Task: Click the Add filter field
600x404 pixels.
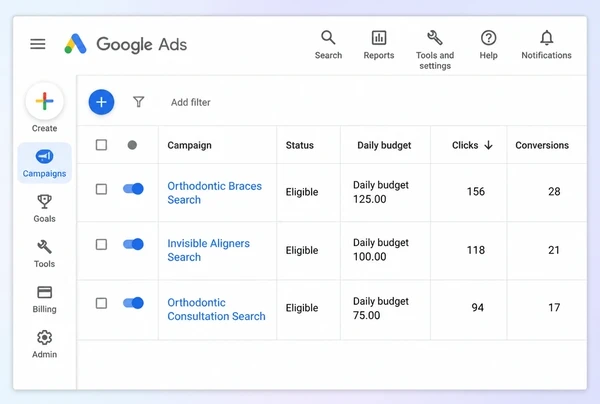Action: tap(191, 102)
